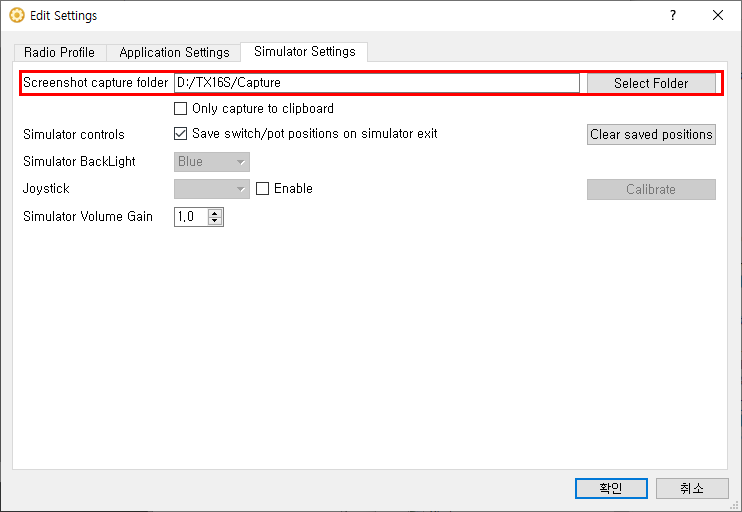Click the Edit Settings gear icon in title bar

click(x=17, y=16)
